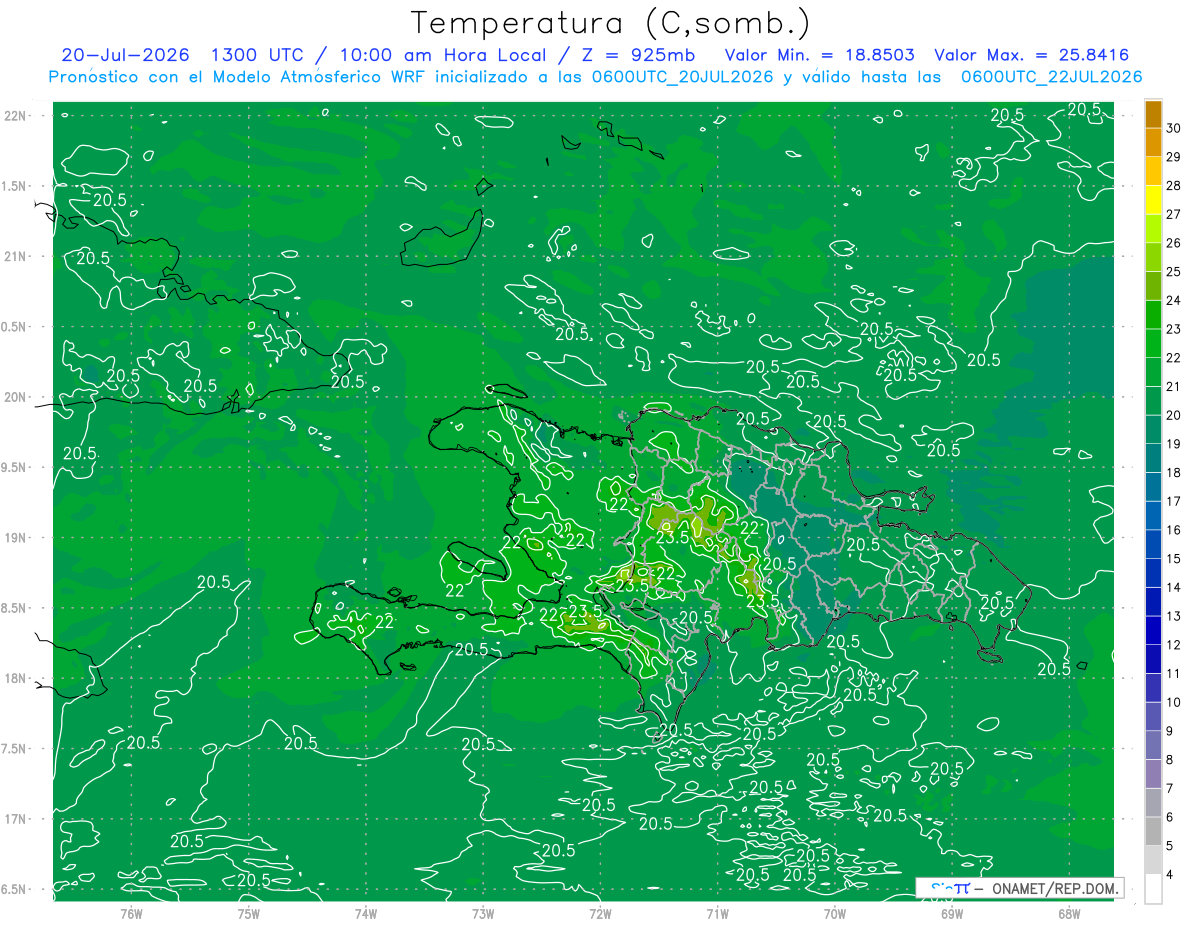Pick the orange swatch between 29 and 30
1200x927 pixels.
1153,143
